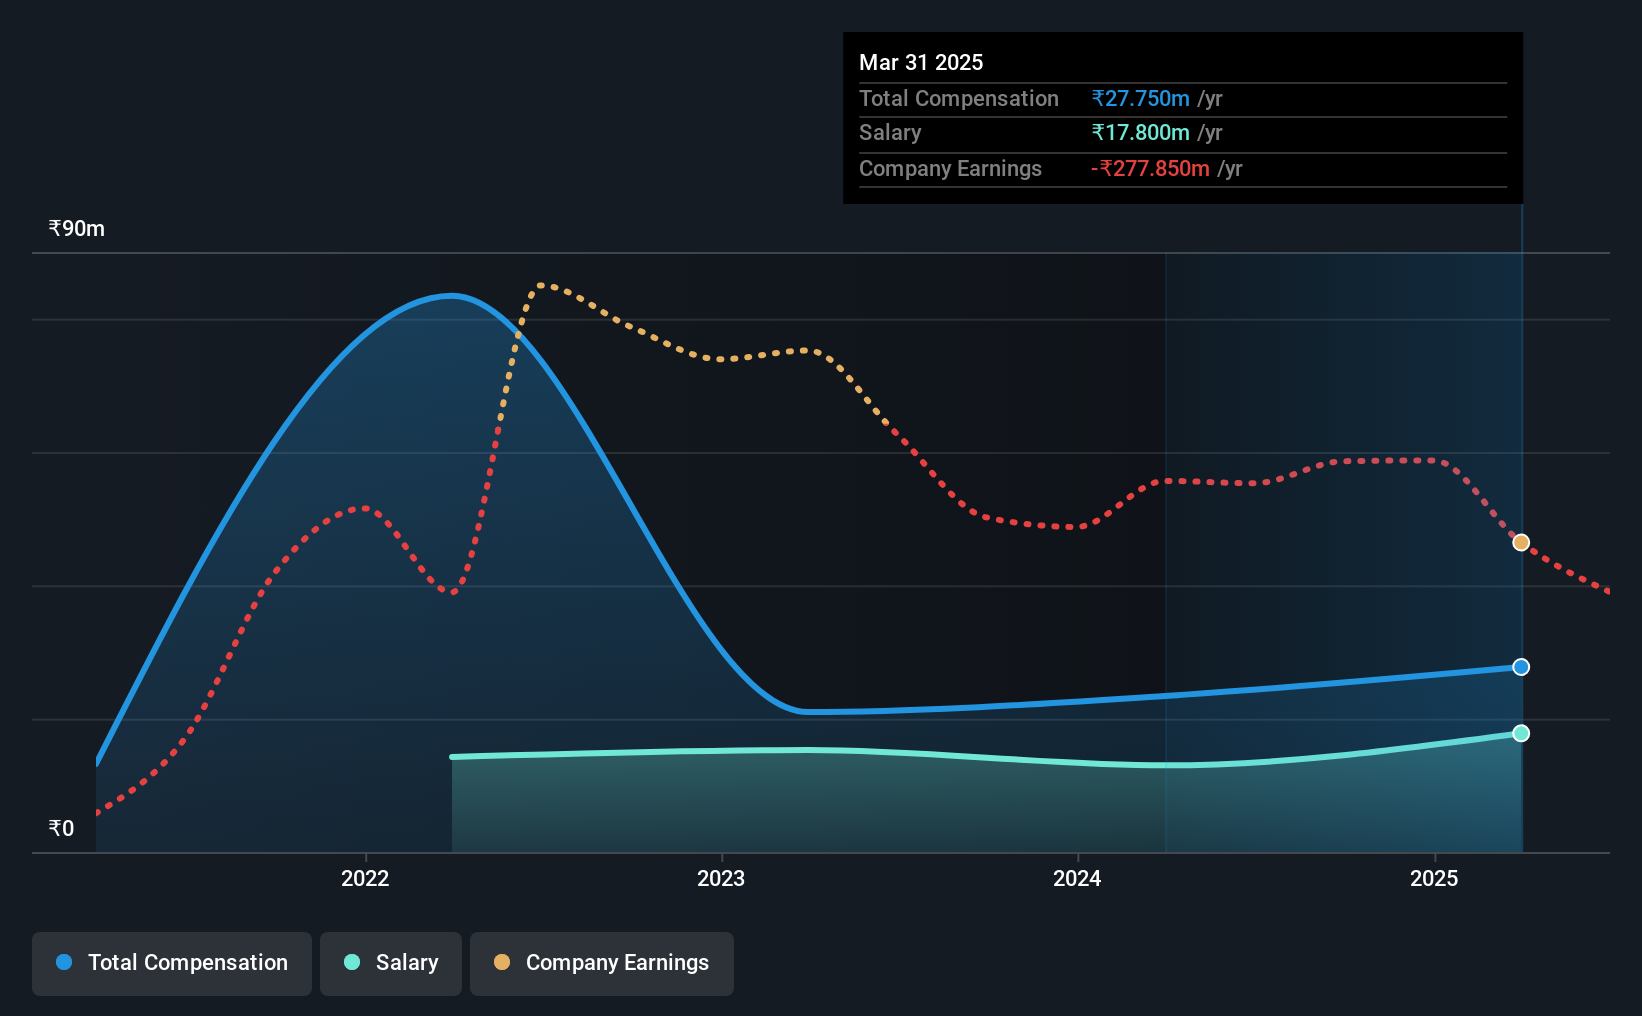1642x1016 pixels.
Task: Click the teal Salary legend dot
Action: click(352, 962)
